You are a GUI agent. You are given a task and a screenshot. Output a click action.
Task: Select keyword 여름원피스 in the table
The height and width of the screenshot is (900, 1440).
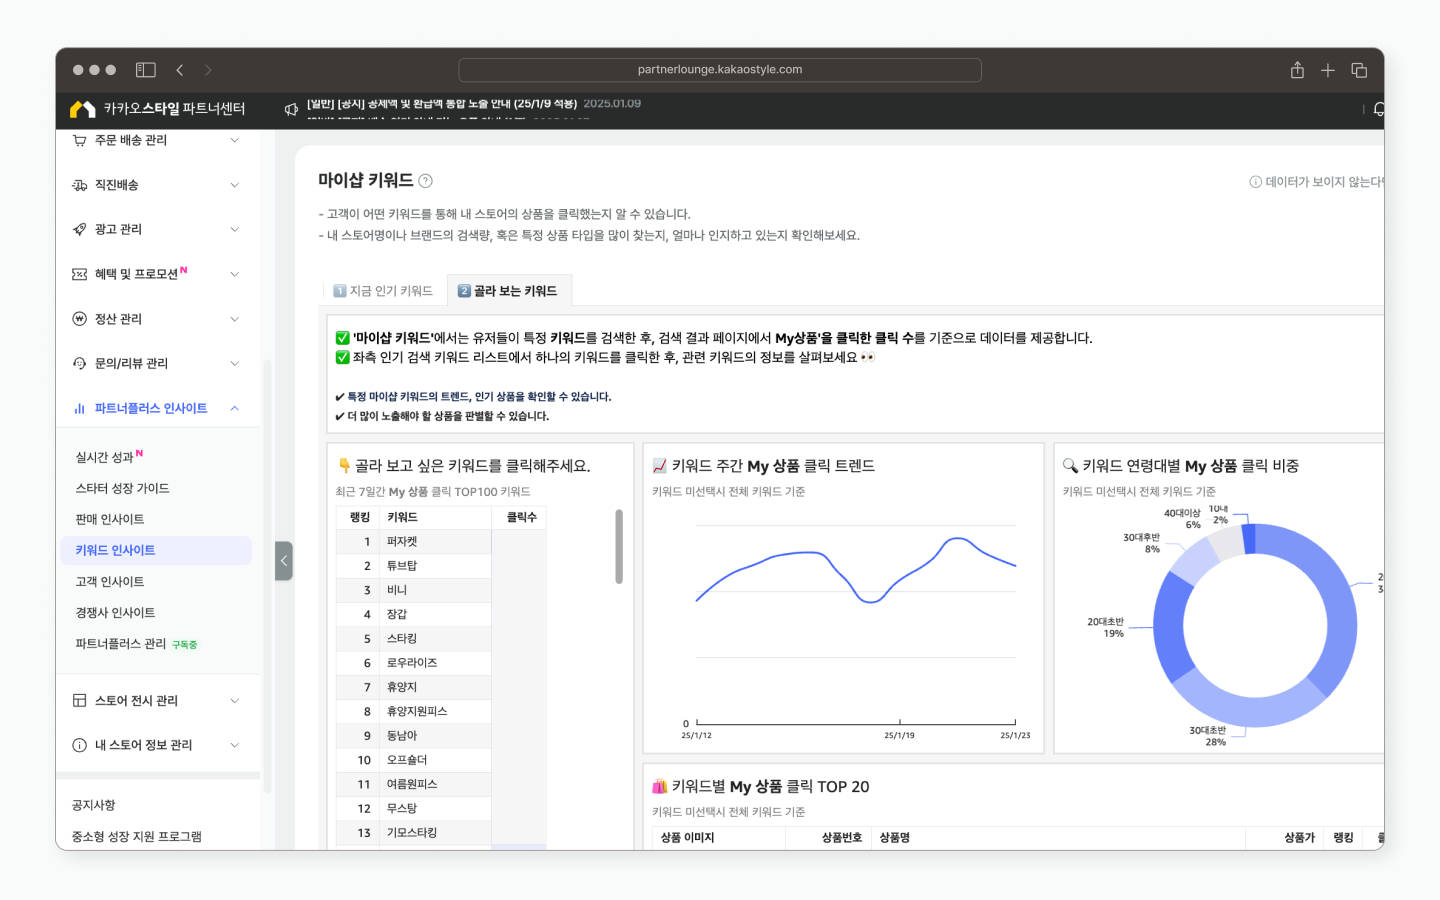coord(412,784)
